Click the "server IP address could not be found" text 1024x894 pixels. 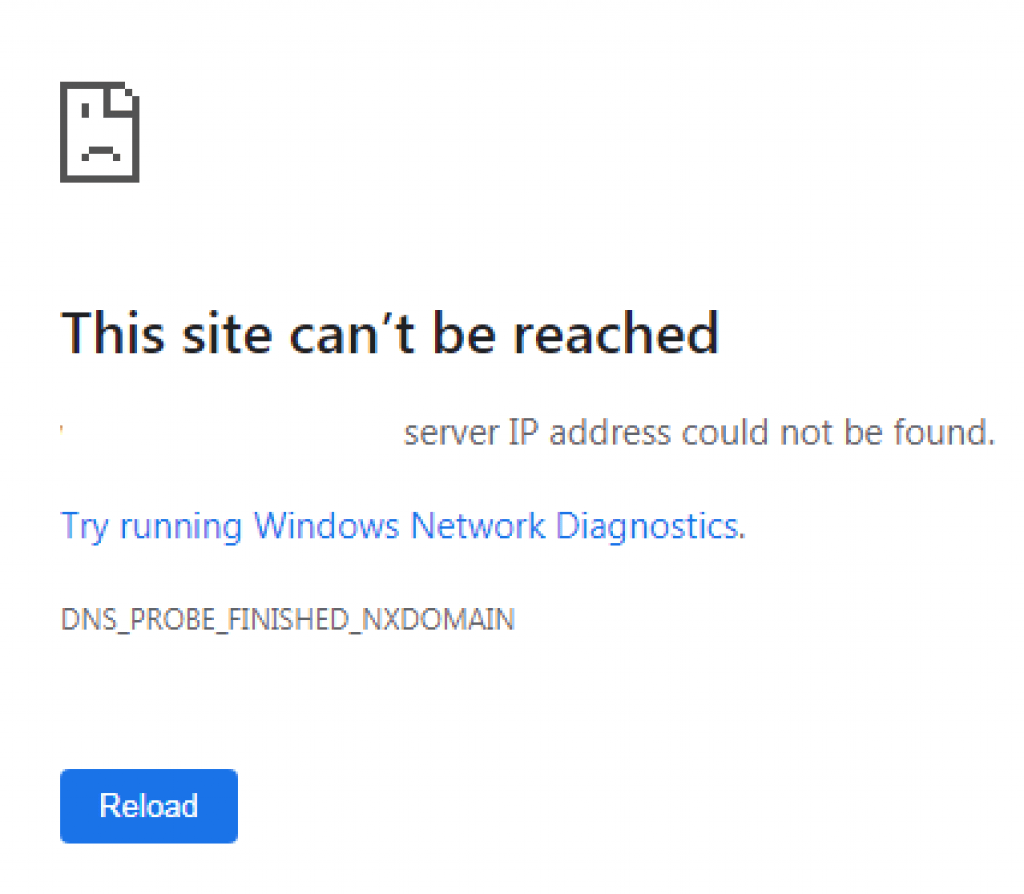[x=699, y=434]
